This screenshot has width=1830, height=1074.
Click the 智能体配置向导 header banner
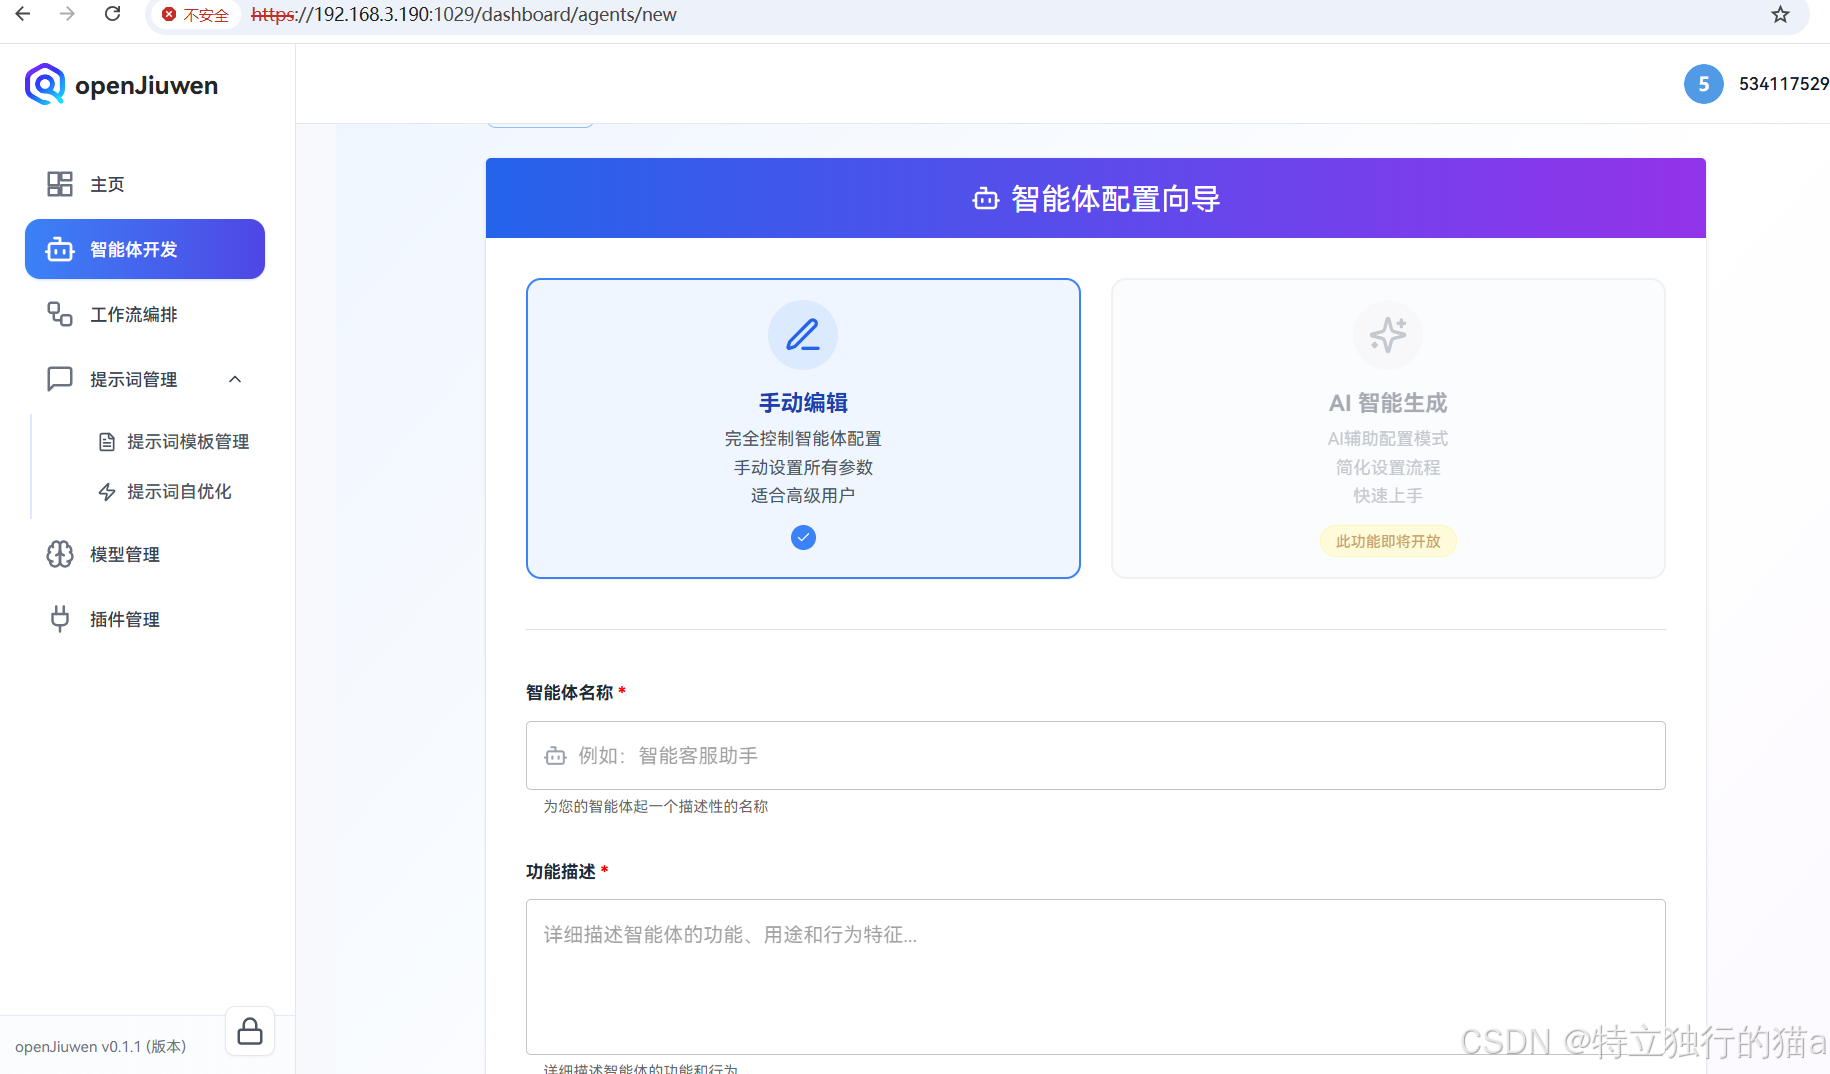[1095, 198]
